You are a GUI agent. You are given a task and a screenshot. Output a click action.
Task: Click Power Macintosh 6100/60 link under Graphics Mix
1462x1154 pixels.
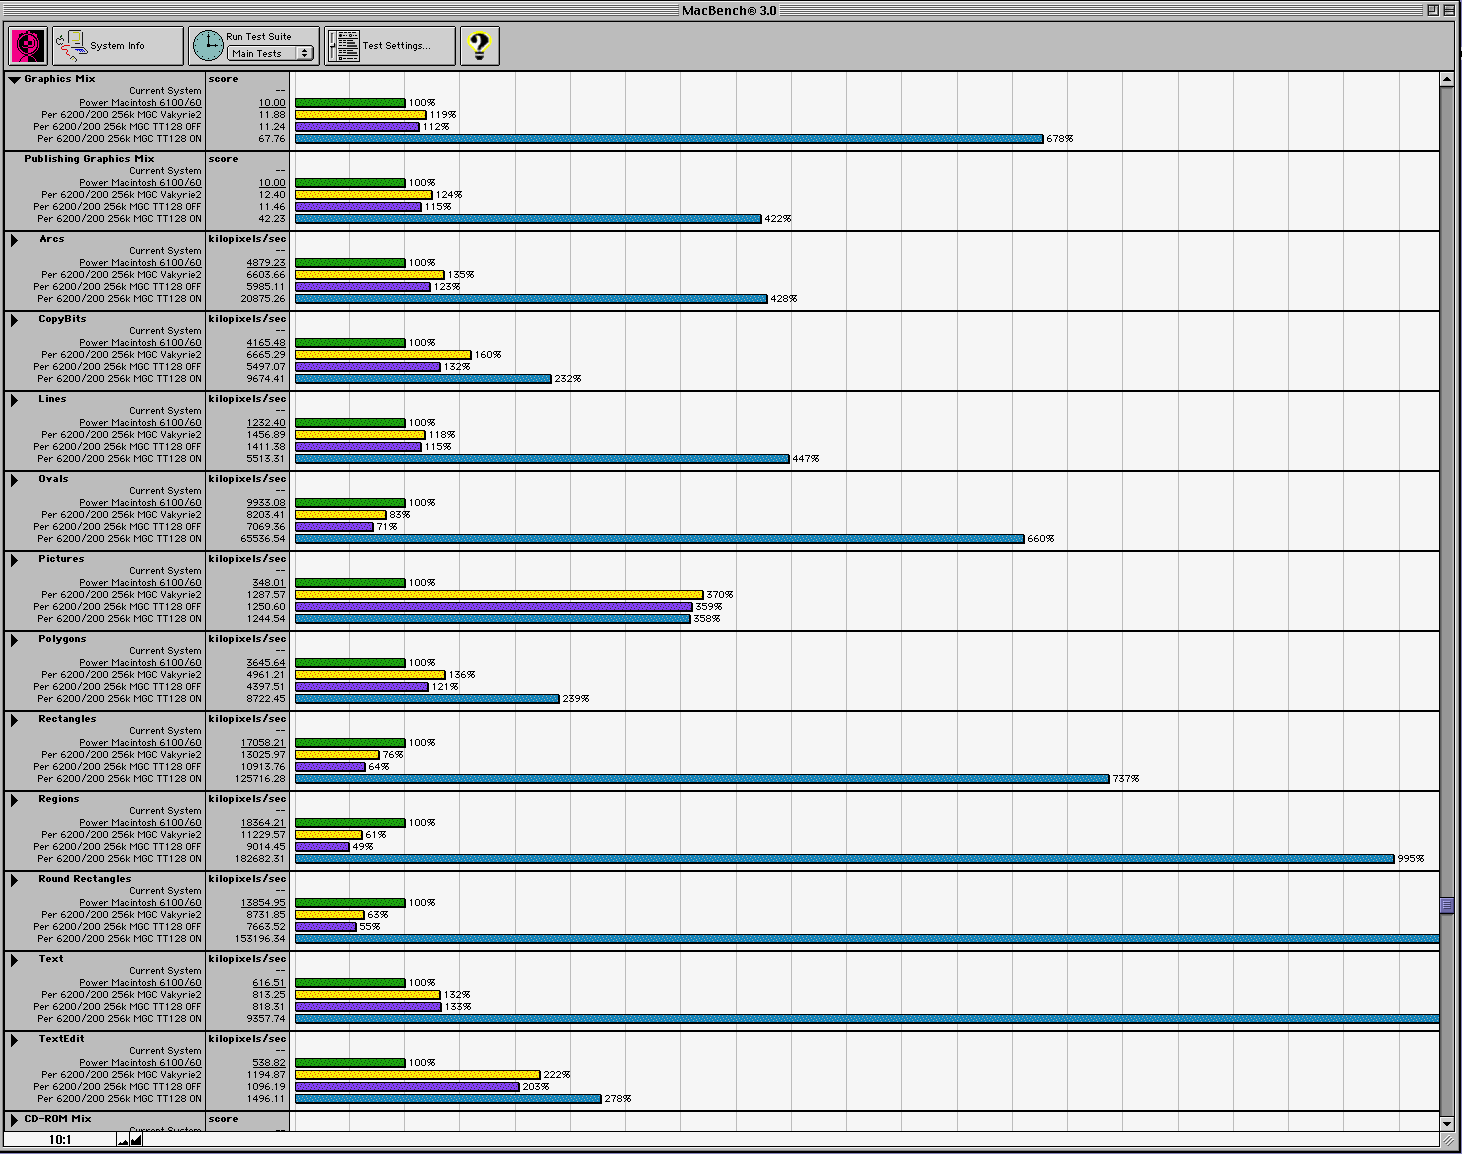pyautogui.click(x=140, y=103)
